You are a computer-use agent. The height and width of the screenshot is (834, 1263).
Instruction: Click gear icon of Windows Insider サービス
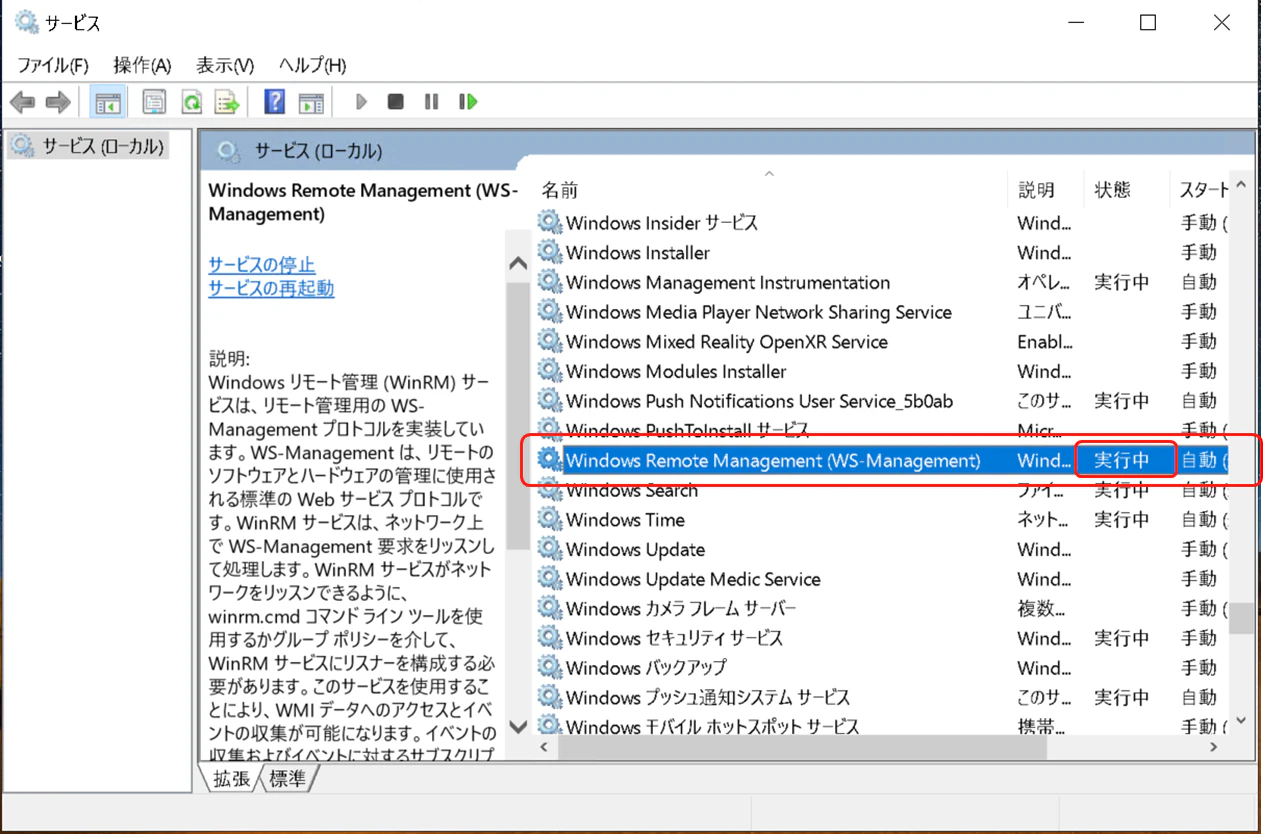[x=550, y=222]
